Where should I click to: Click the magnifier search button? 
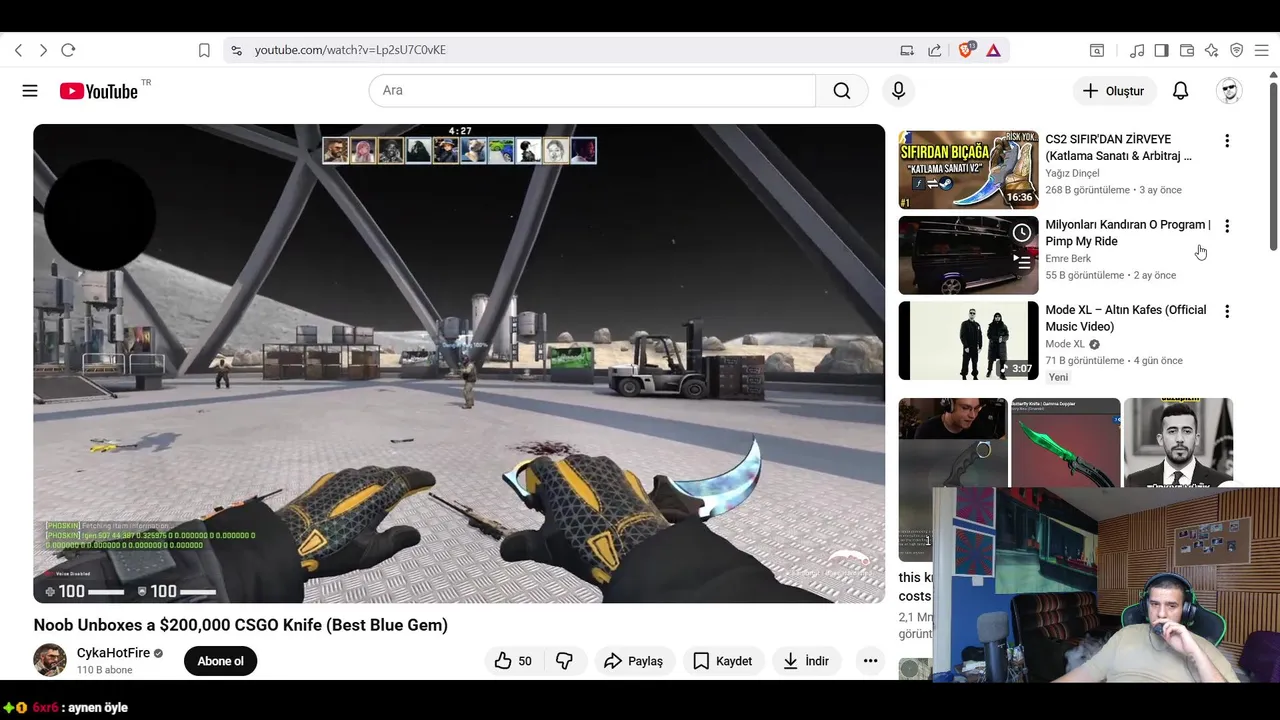point(842,91)
